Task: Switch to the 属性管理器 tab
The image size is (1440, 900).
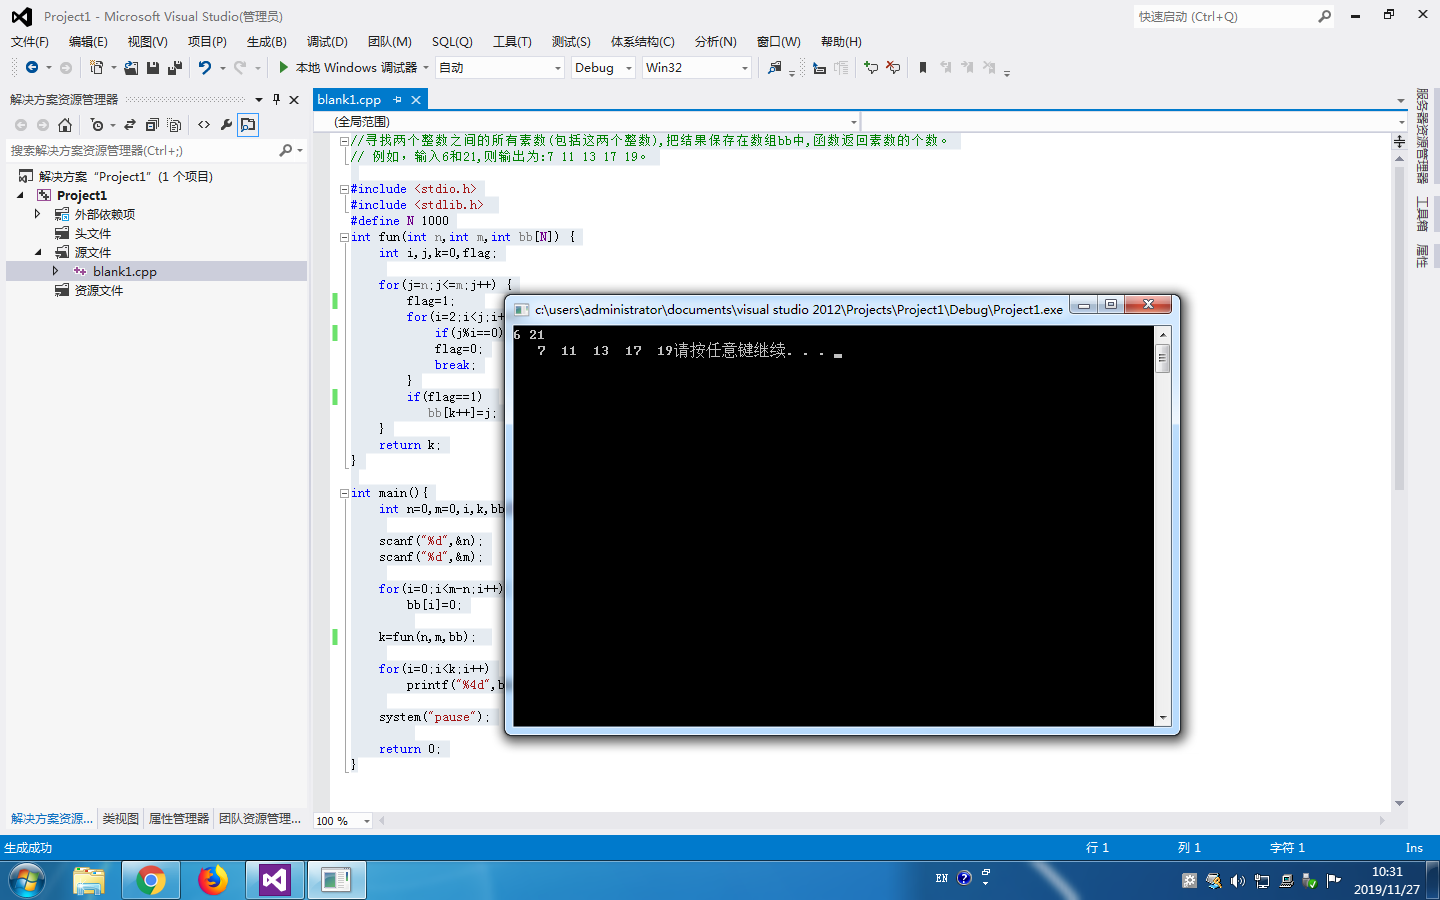Action: [x=179, y=819]
